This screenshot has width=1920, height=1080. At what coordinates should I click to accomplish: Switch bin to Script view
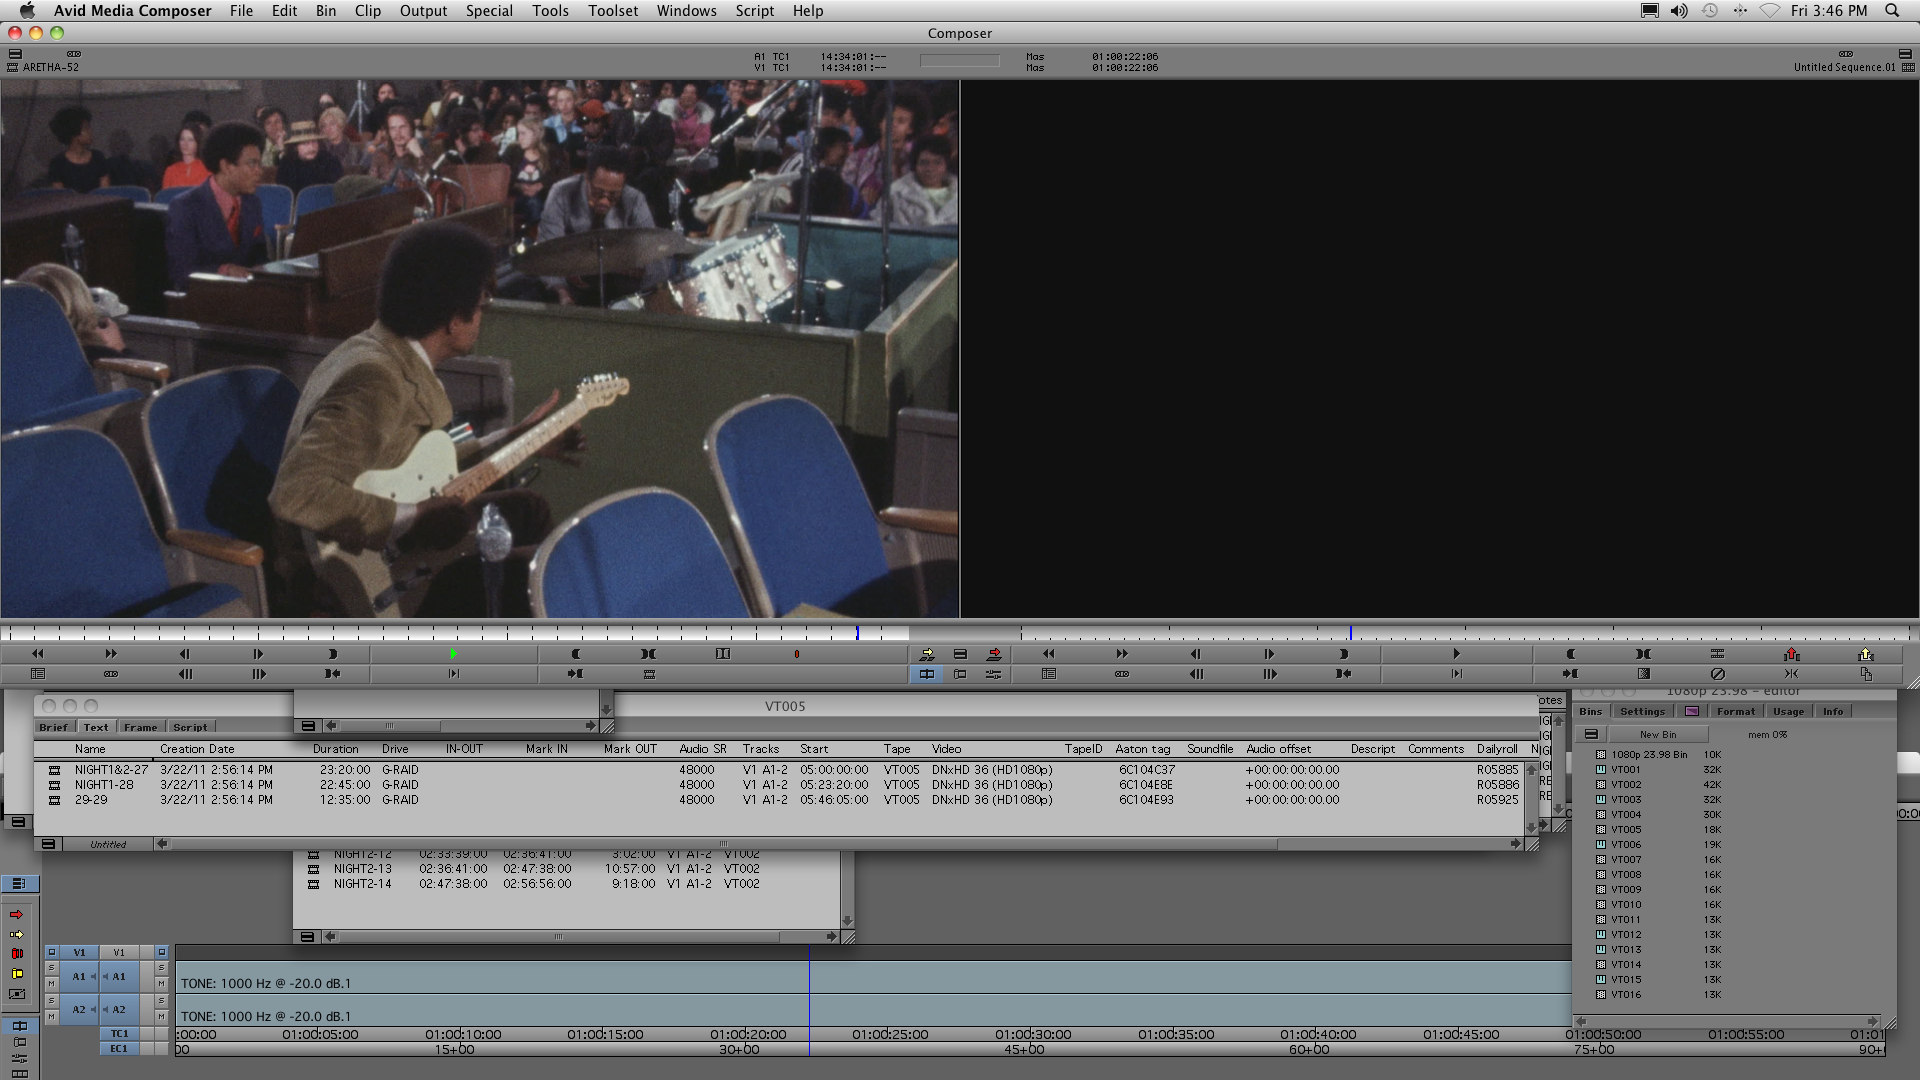click(x=190, y=727)
